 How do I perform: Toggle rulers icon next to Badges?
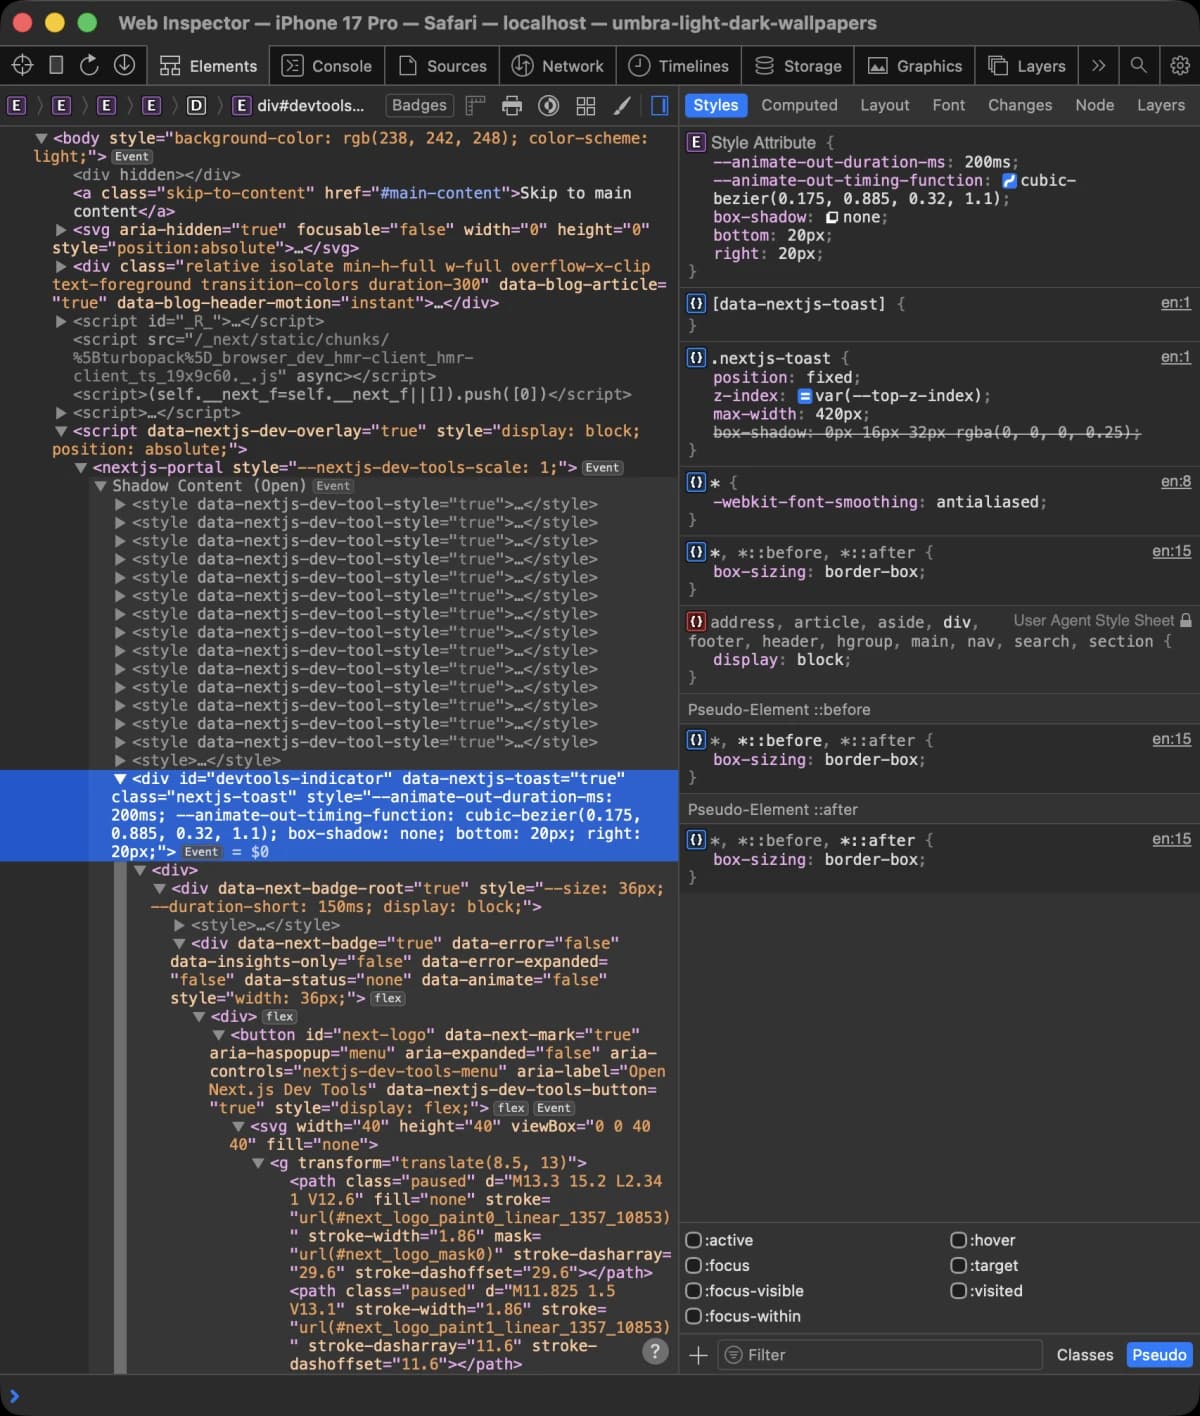[x=475, y=105]
